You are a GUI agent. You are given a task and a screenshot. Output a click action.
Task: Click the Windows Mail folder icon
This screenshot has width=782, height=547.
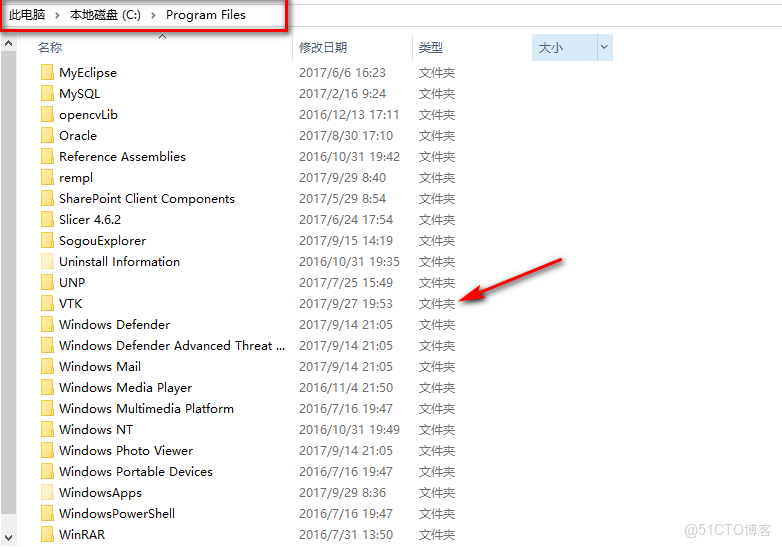tap(47, 366)
